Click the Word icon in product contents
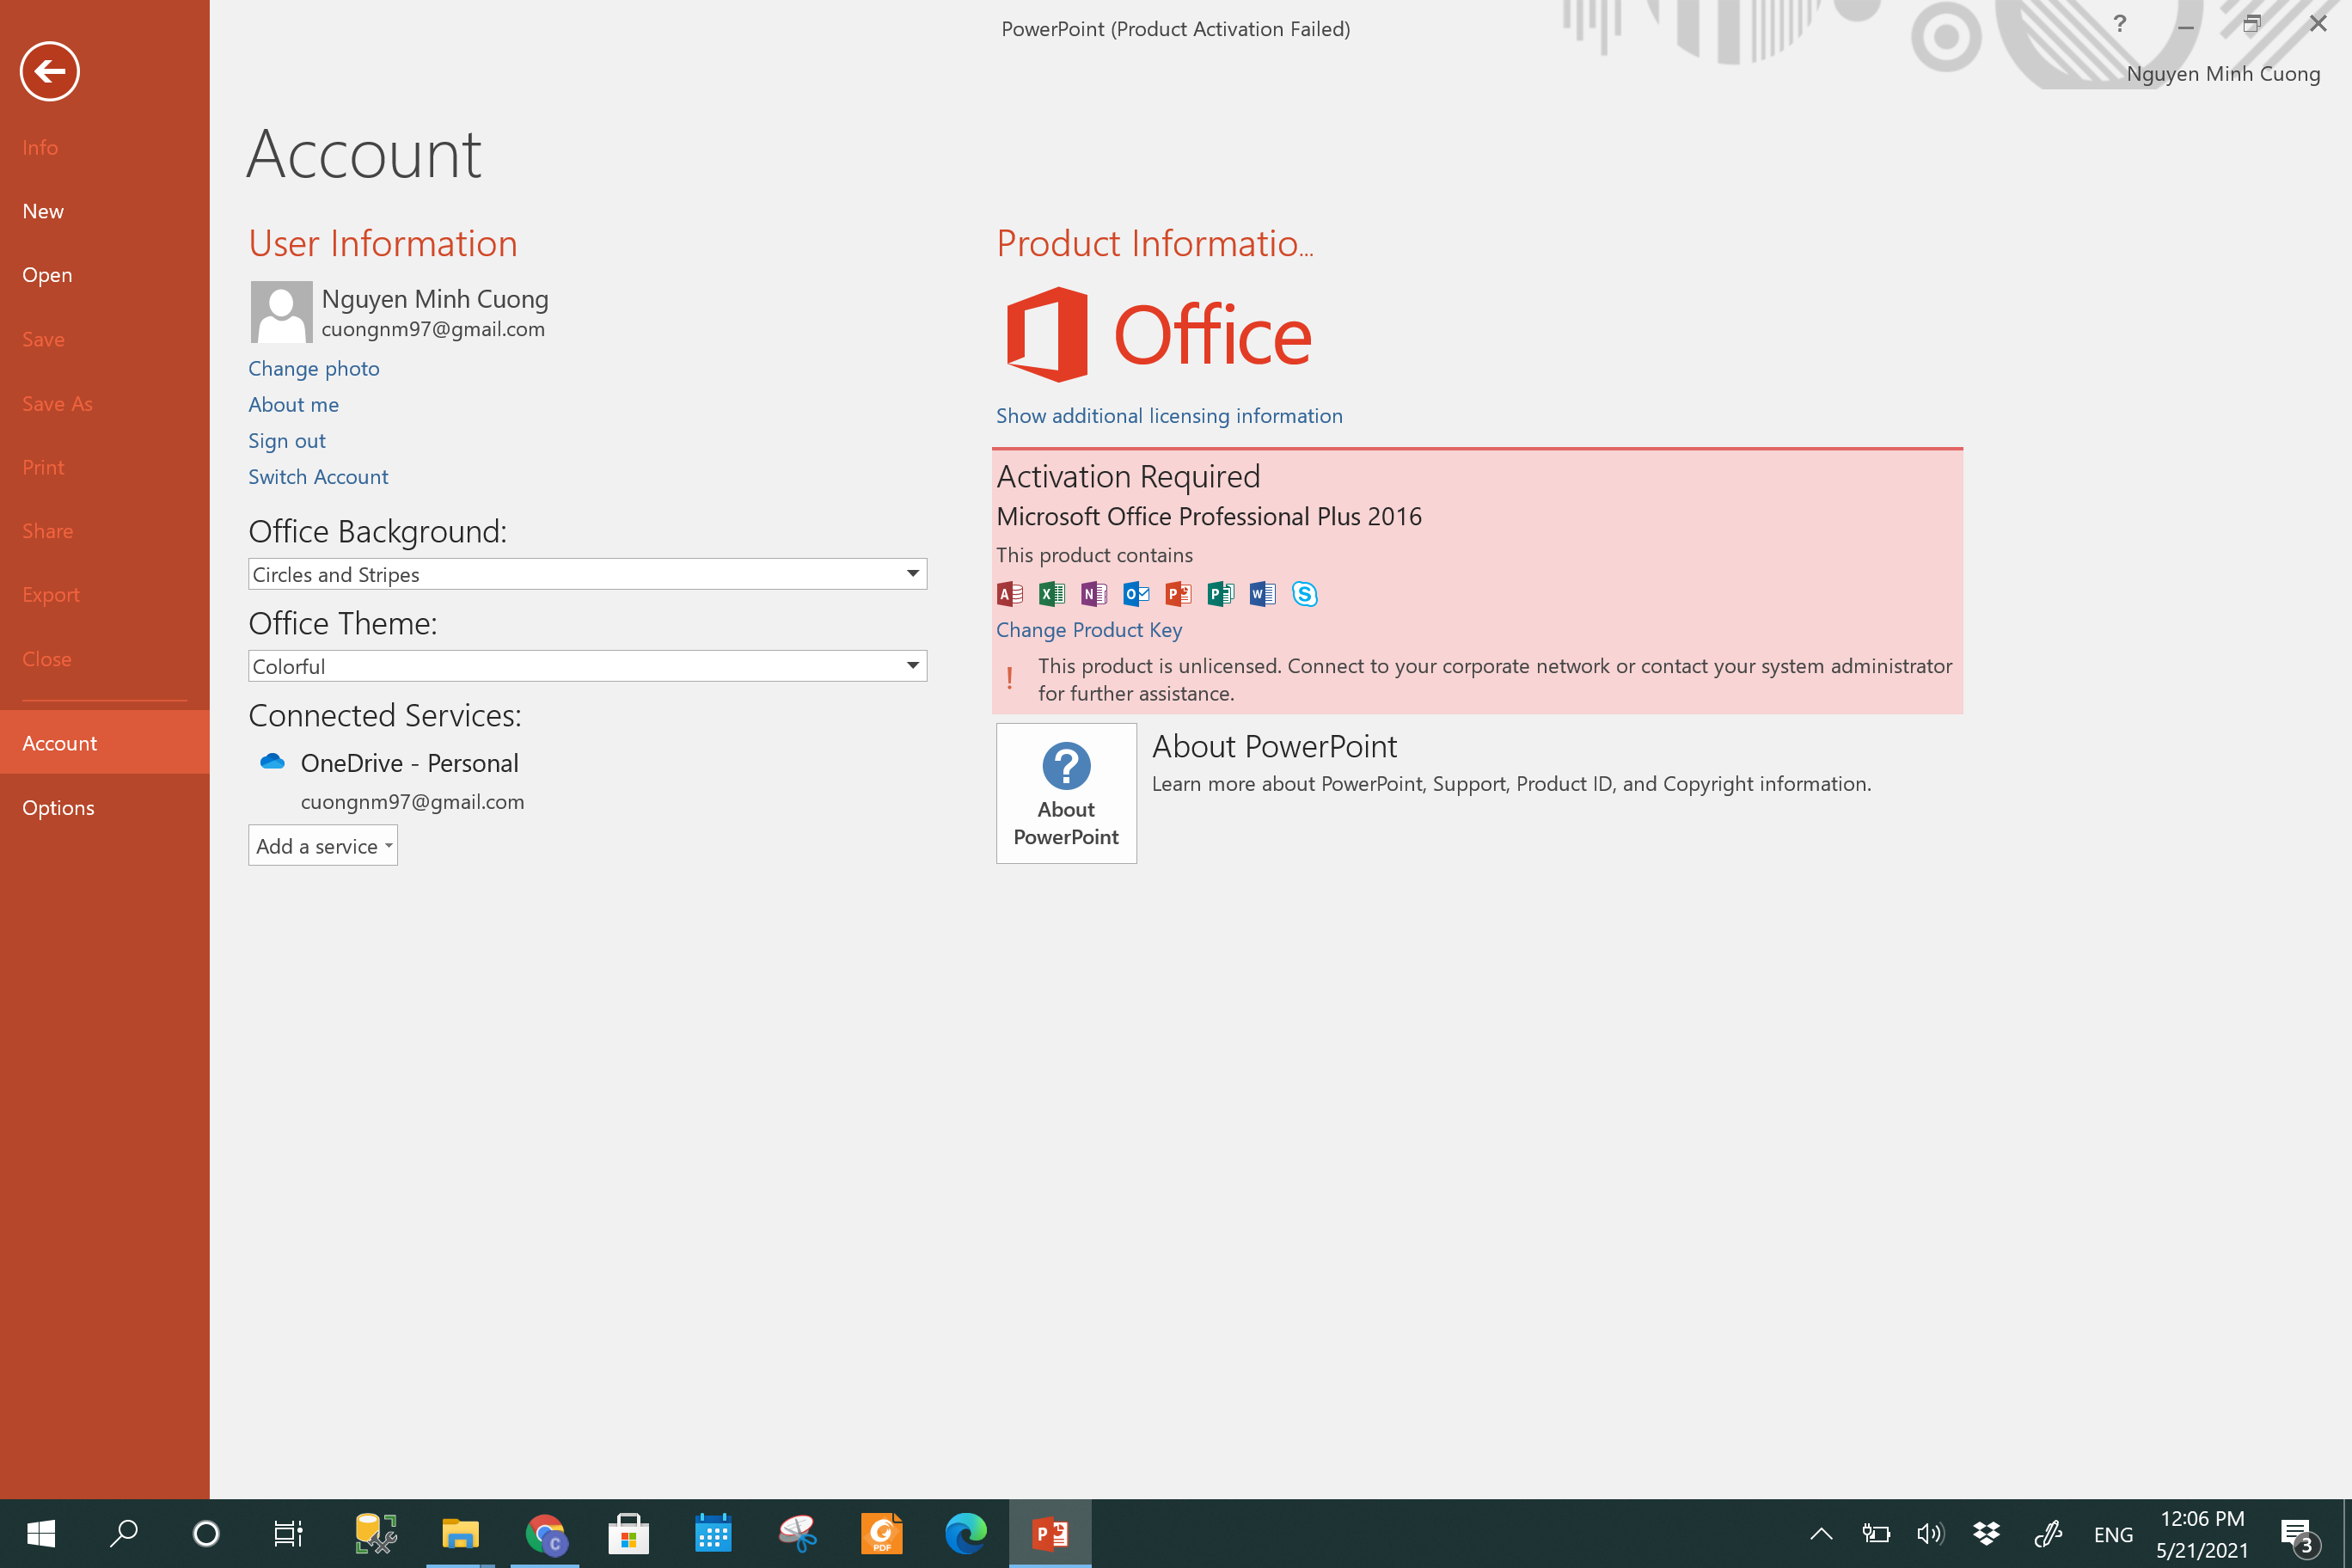The width and height of the screenshot is (2352, 1568). pos(1263,594)
